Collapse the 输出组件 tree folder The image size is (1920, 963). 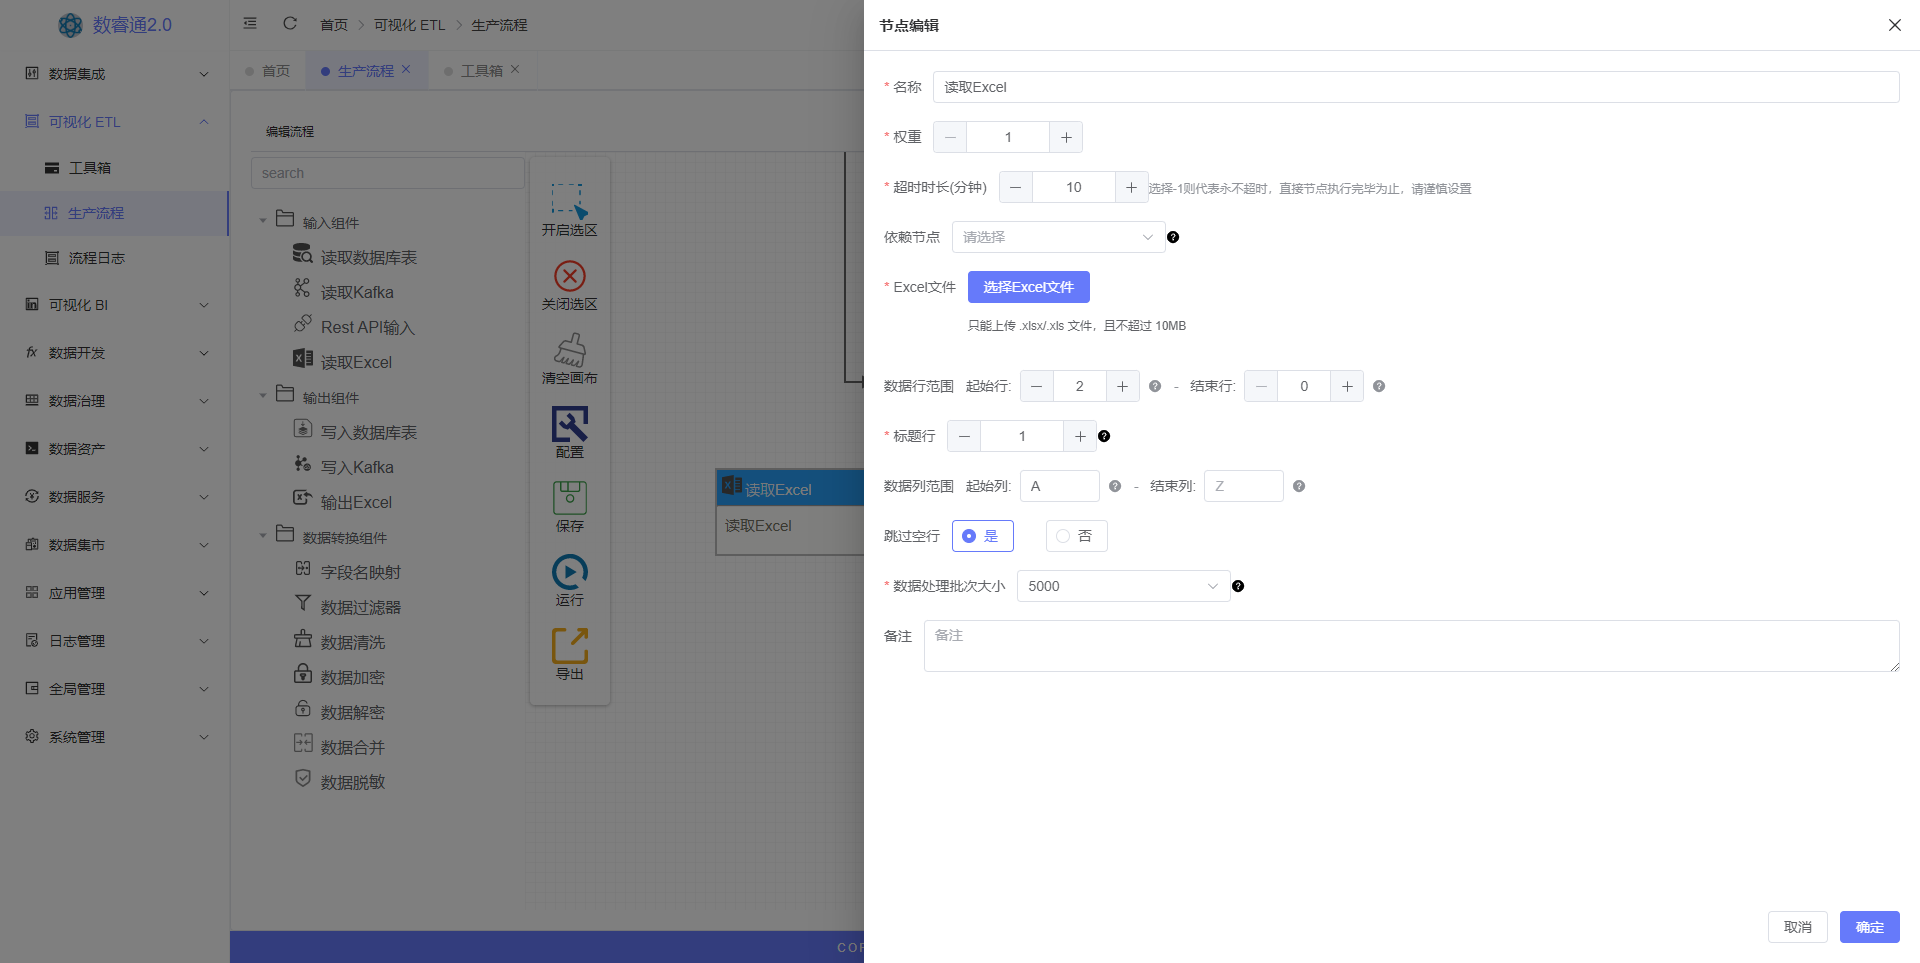pyautogui.click(x=263, y=396)
